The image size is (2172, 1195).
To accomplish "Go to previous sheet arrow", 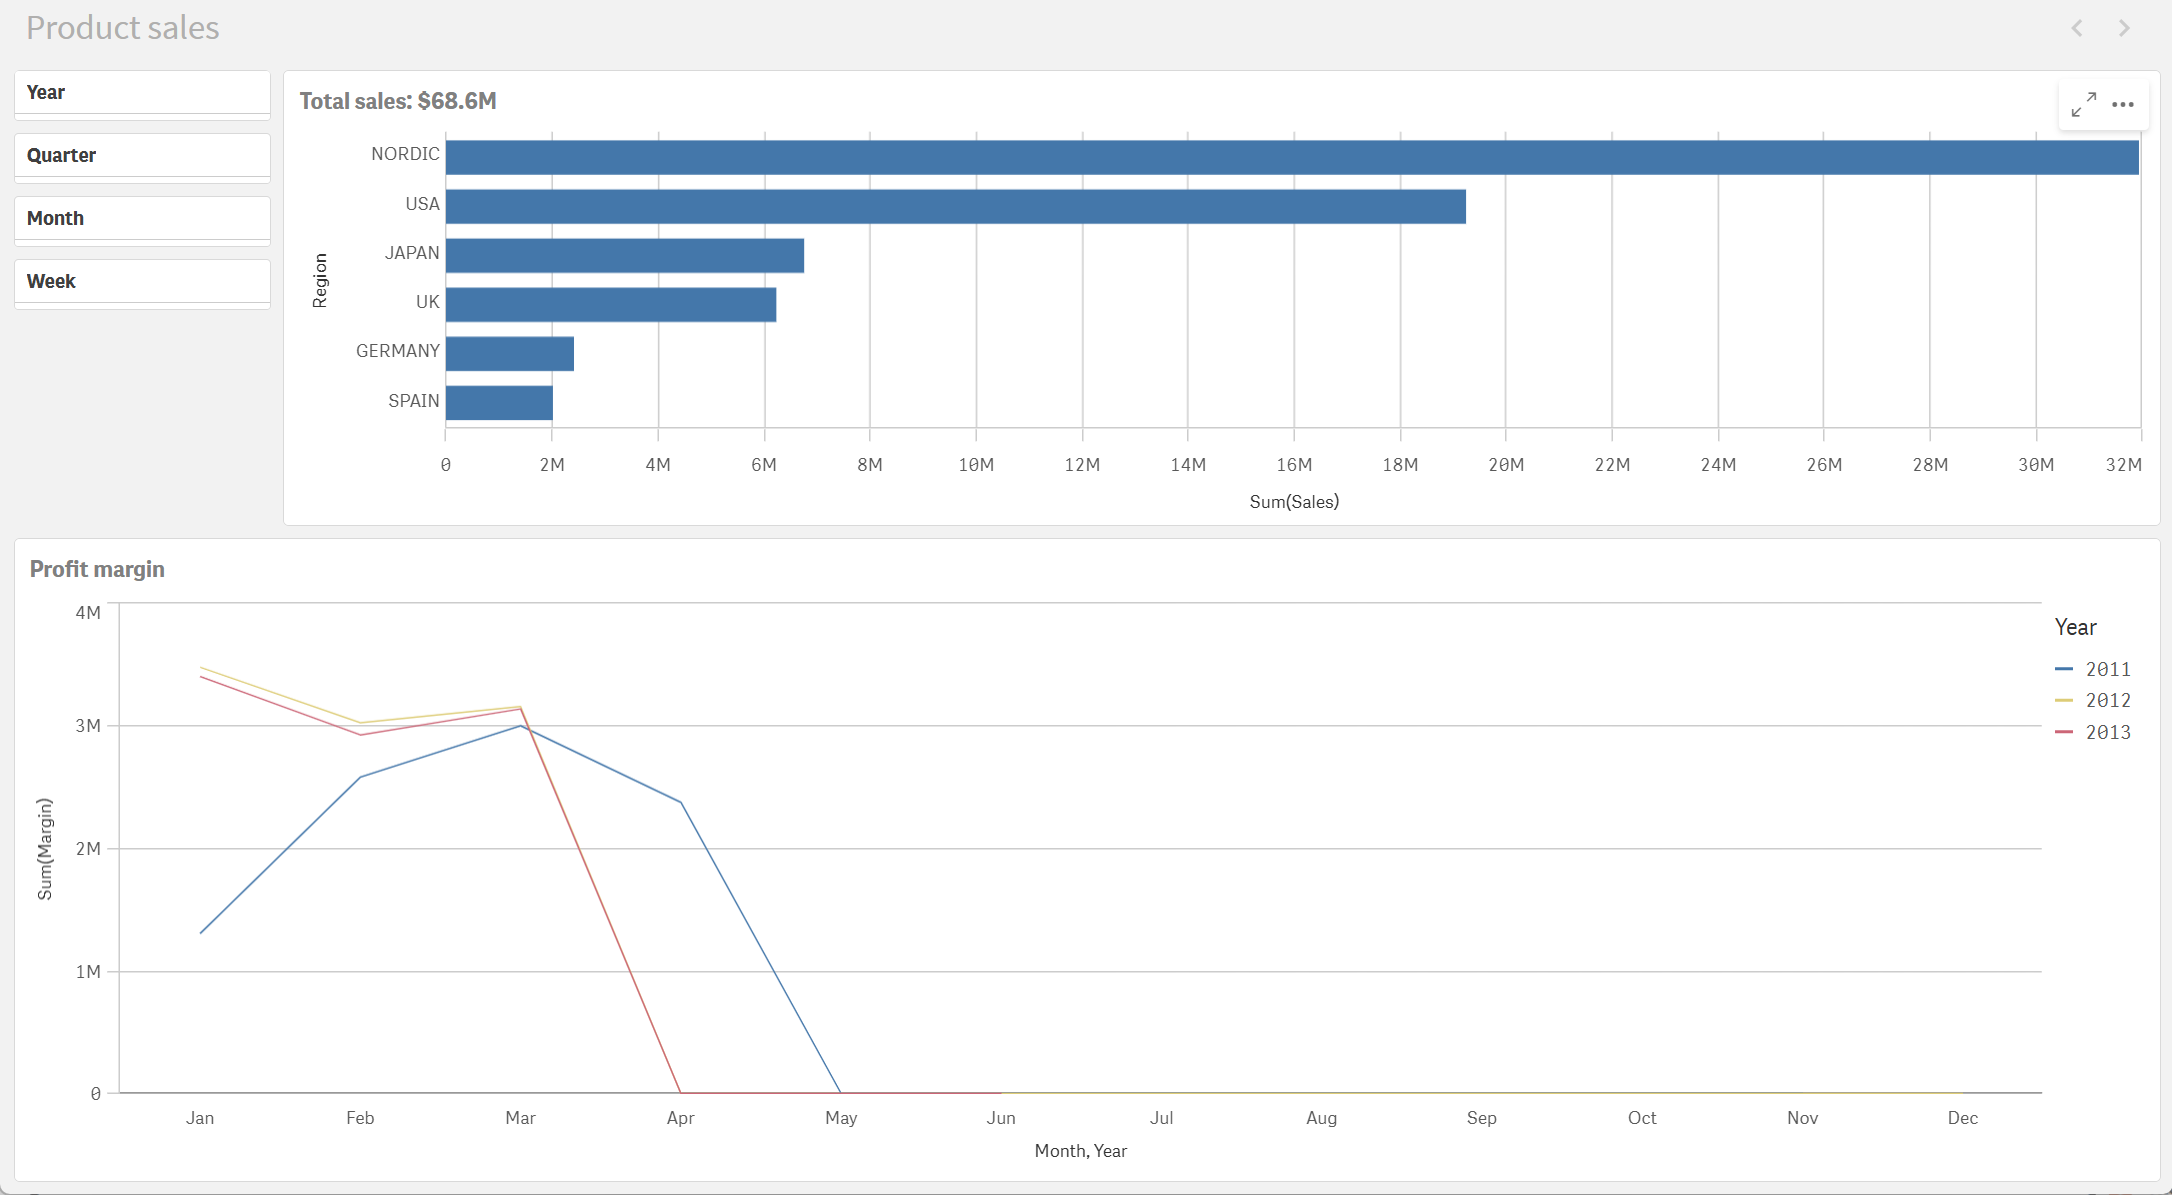I will tap(2077, 28).
